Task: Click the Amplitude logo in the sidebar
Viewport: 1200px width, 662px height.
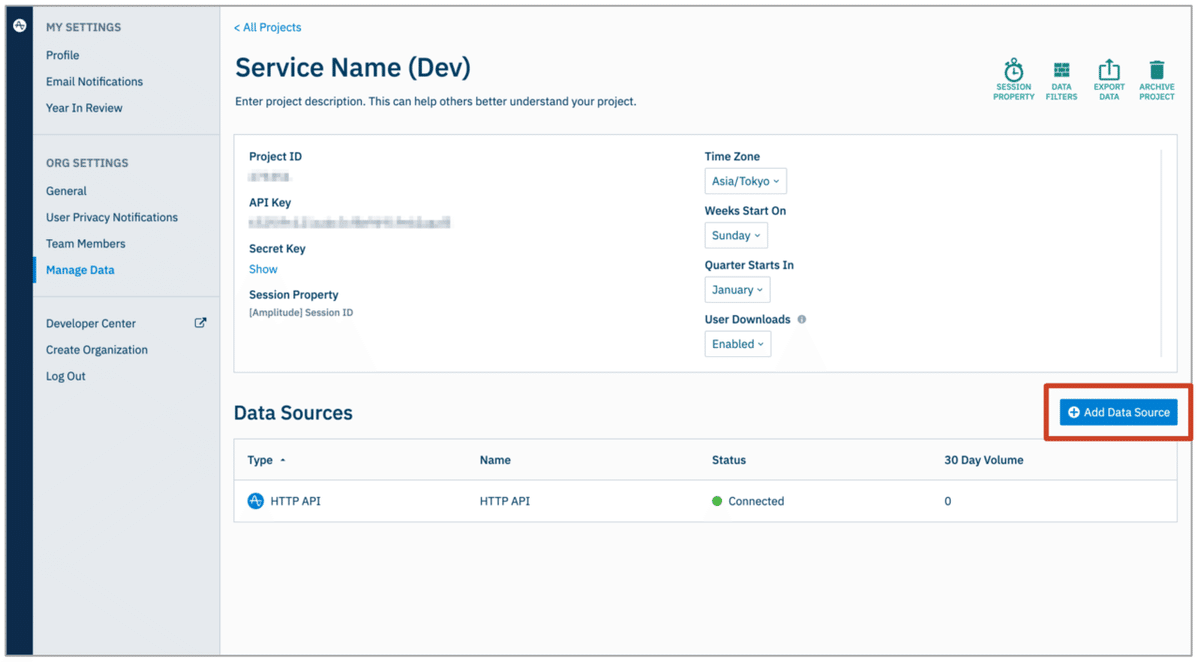Action: click(20, 25)
